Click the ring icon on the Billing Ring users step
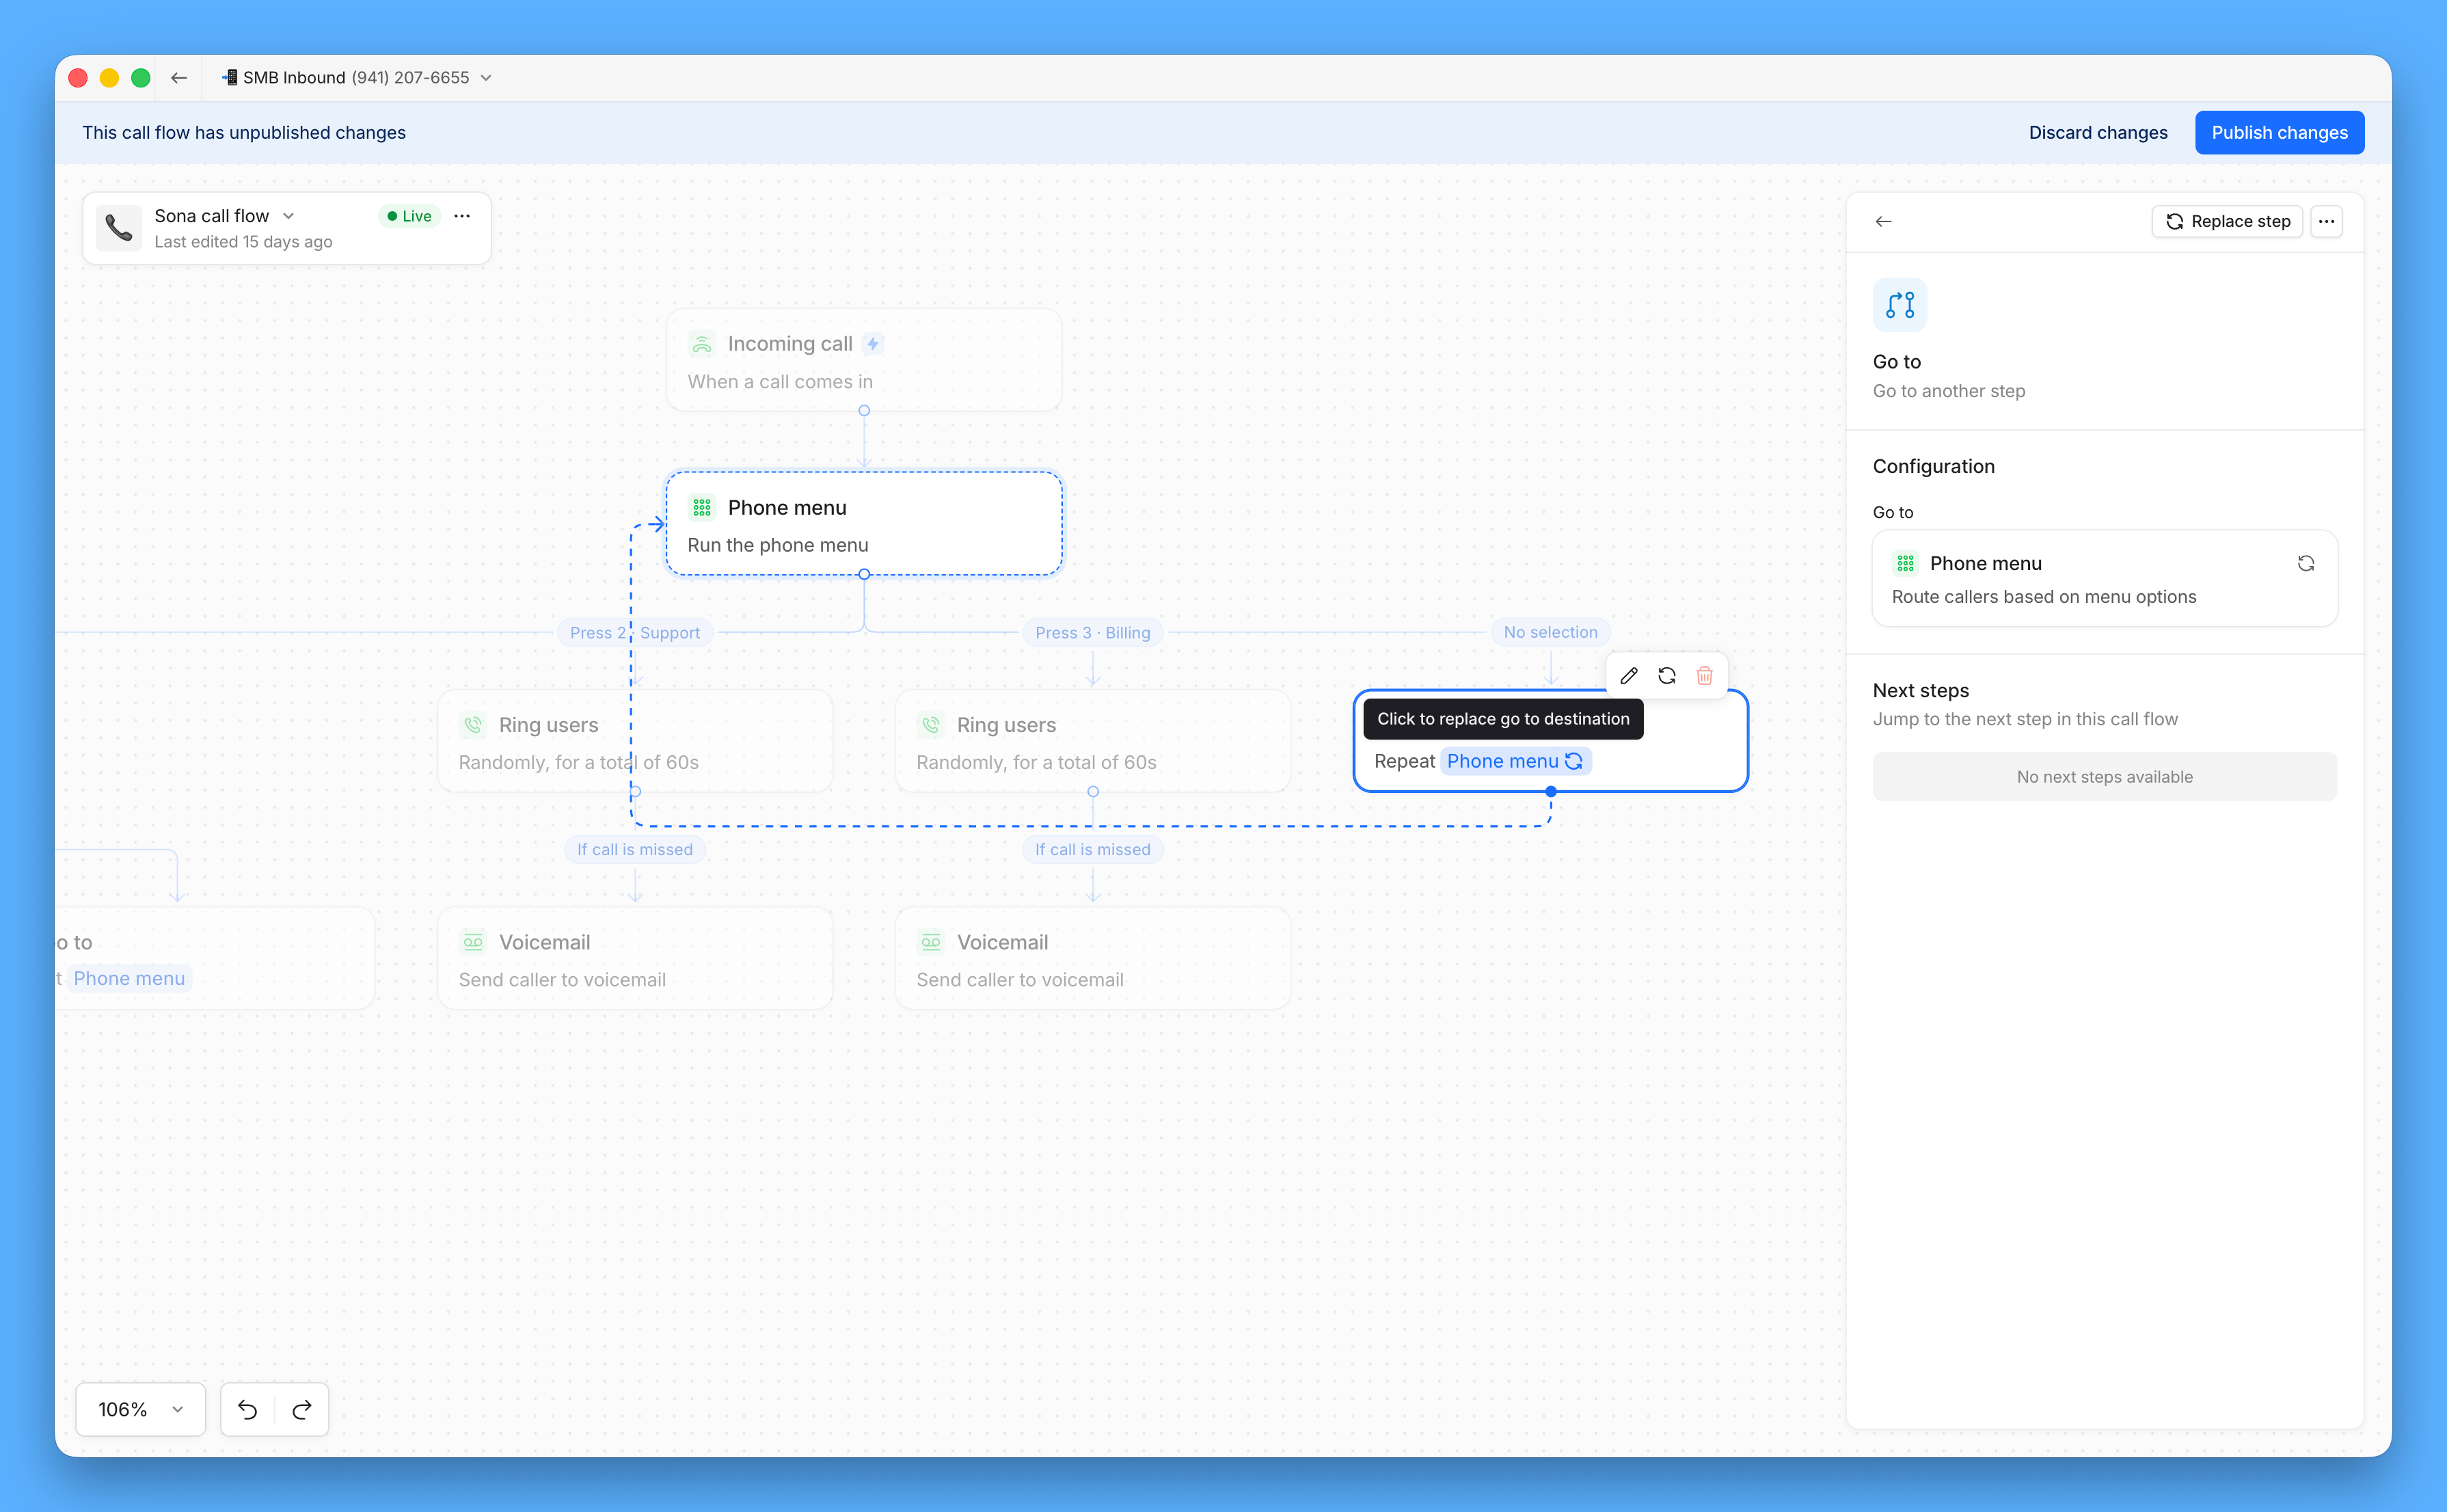The height and width of the screenshot is (1512, 2447). (x=931, y=725)
